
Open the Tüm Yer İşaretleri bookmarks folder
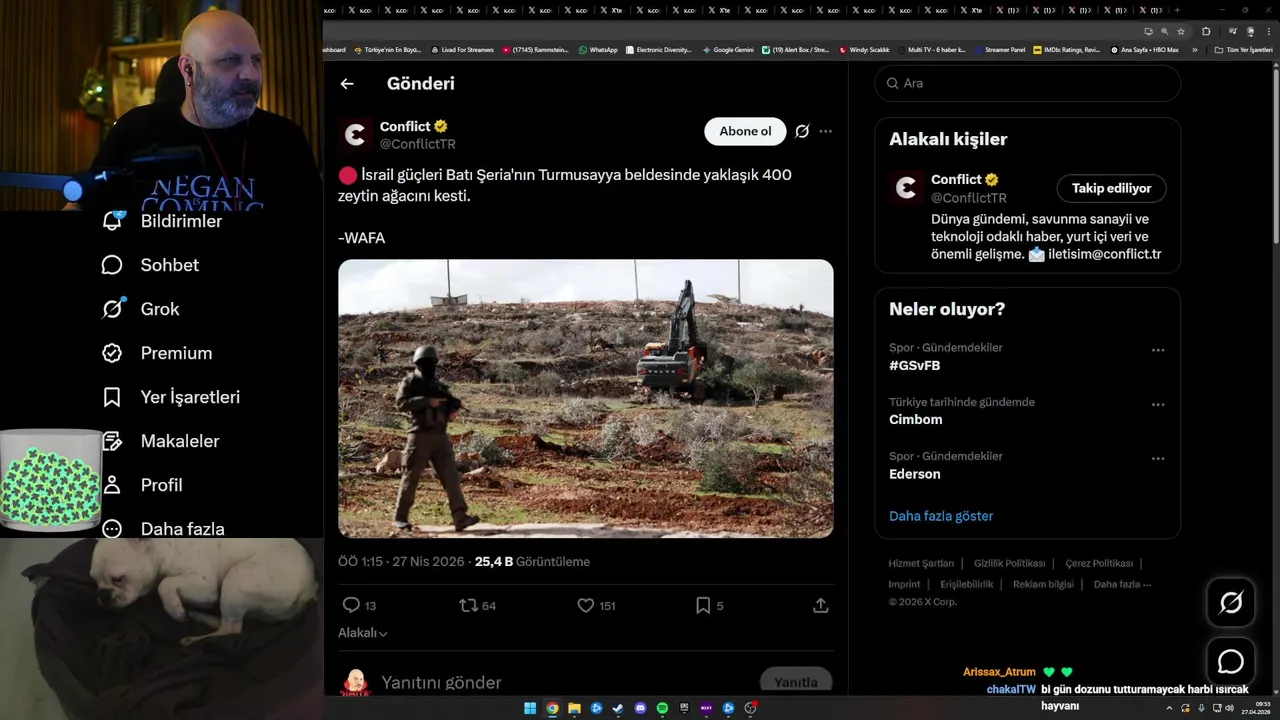[1243, 49]
